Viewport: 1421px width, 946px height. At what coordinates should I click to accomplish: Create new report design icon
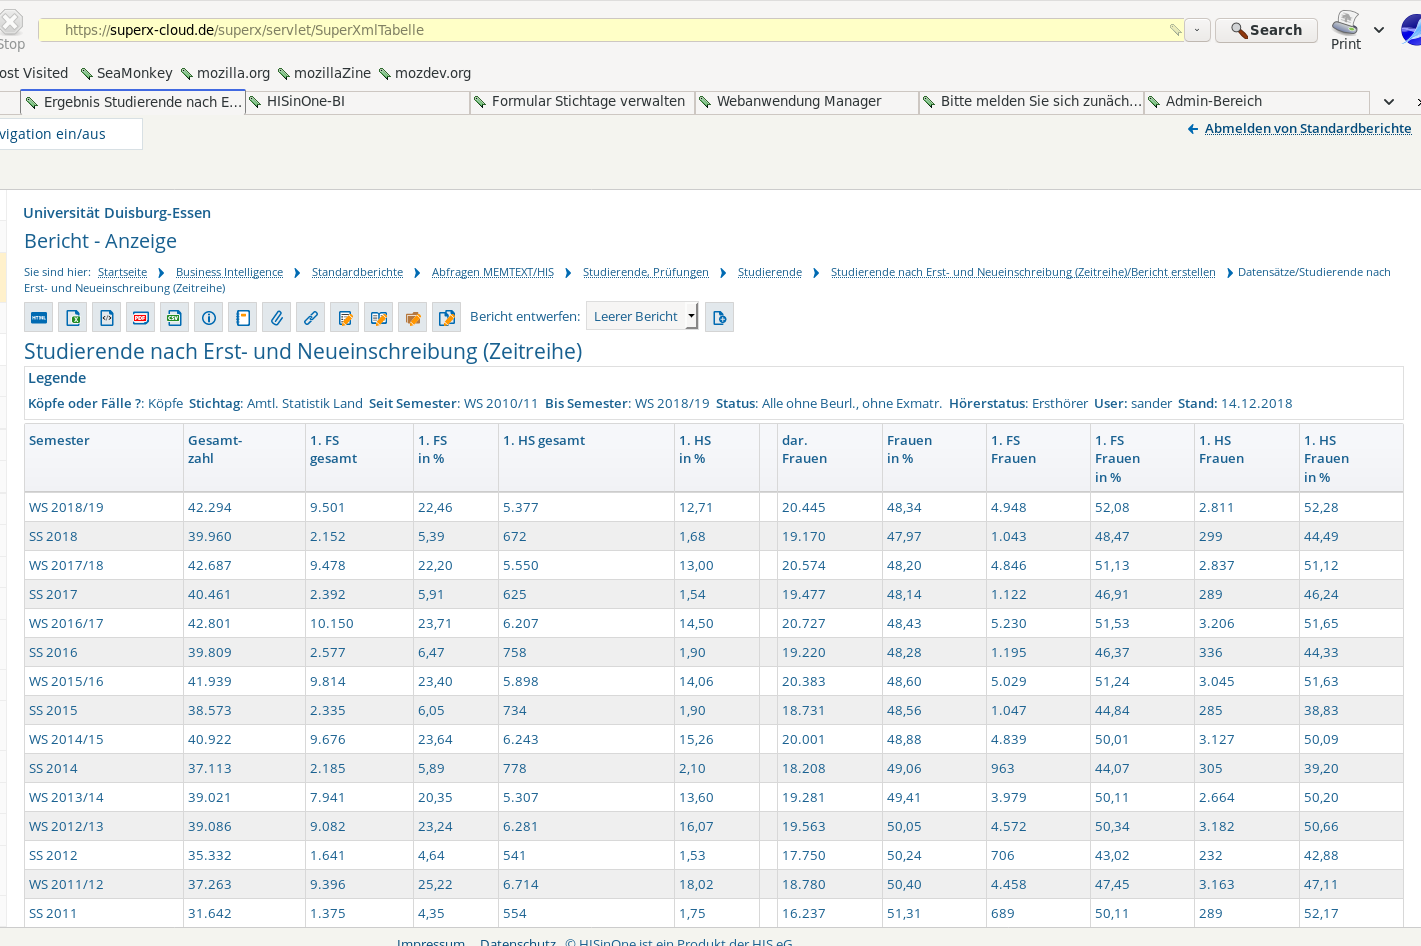pyautogui.click(x=719, y=318)
